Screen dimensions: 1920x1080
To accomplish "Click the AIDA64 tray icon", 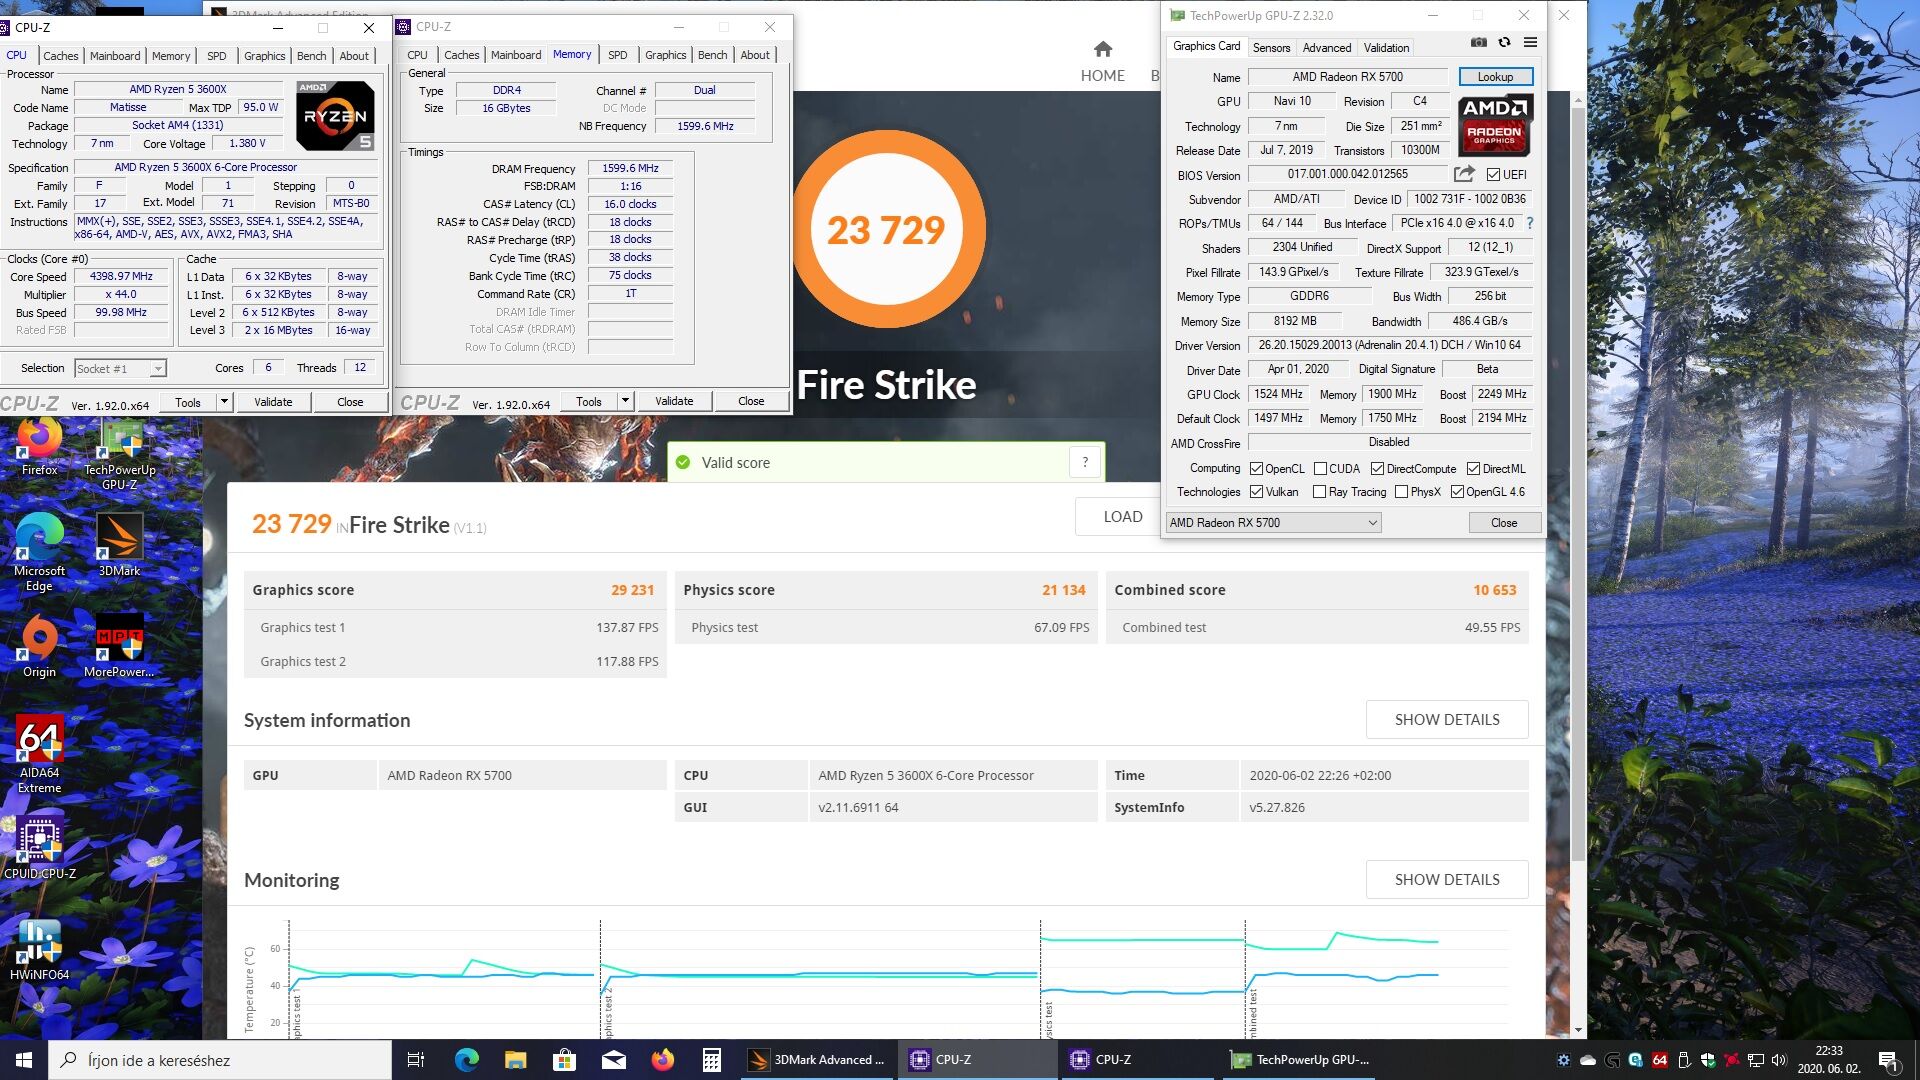I will click(1660, 1060).
